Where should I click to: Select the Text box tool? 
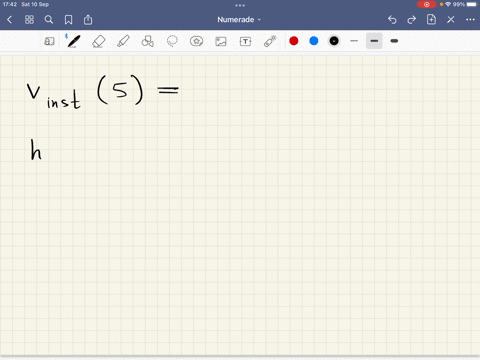(x=245, y=41)
